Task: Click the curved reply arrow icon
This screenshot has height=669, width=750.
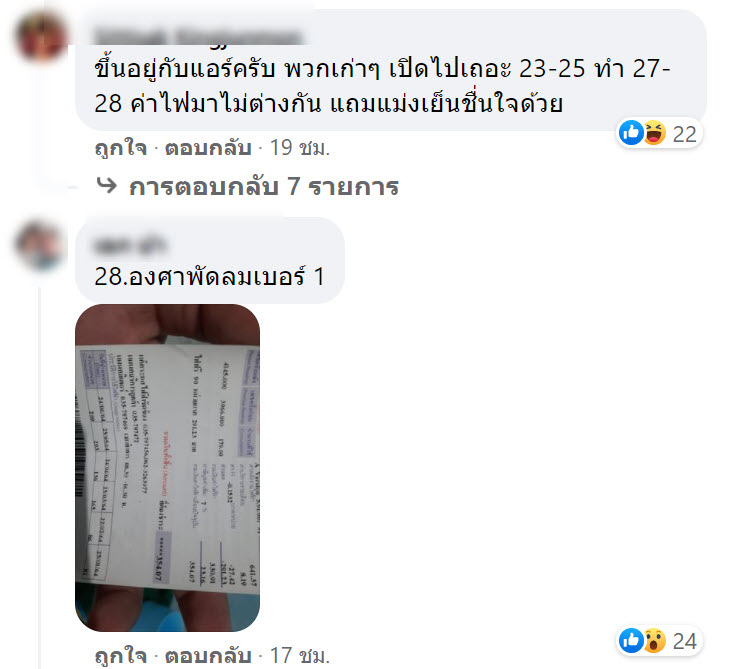Action: pos(106,185)
